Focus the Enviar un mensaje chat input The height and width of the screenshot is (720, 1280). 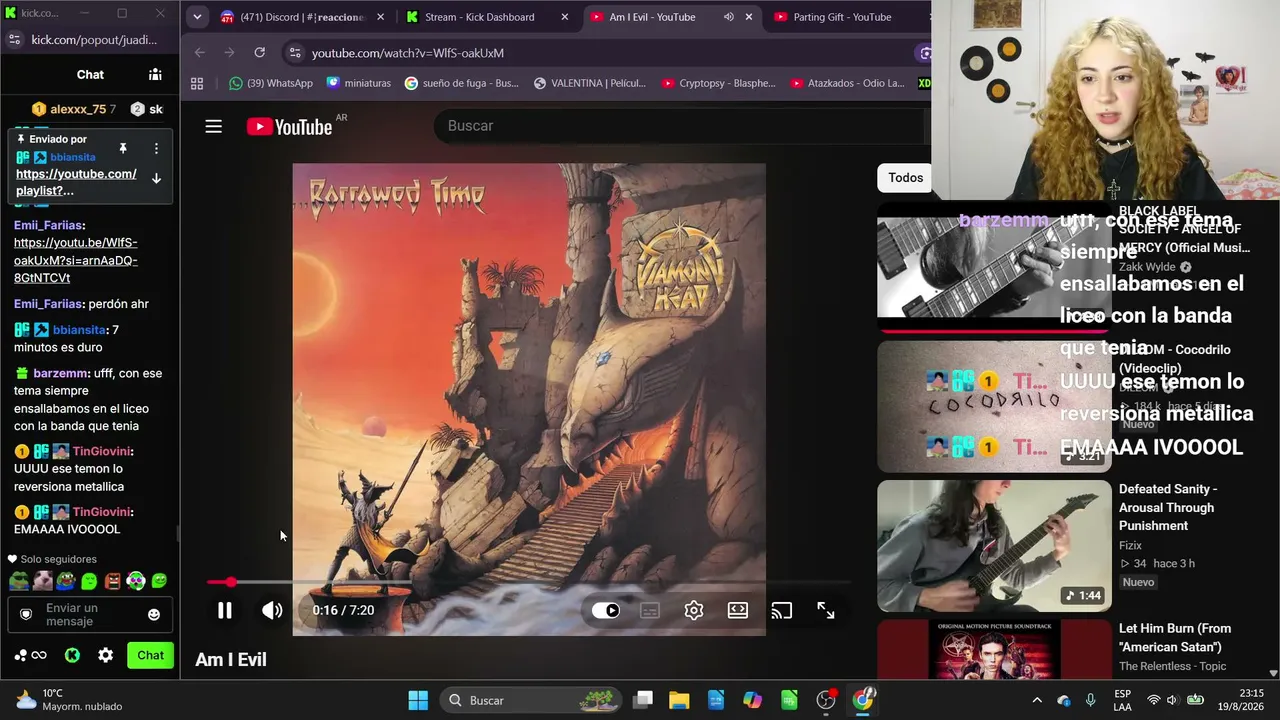pyautogui.click(x=91, y=614)
